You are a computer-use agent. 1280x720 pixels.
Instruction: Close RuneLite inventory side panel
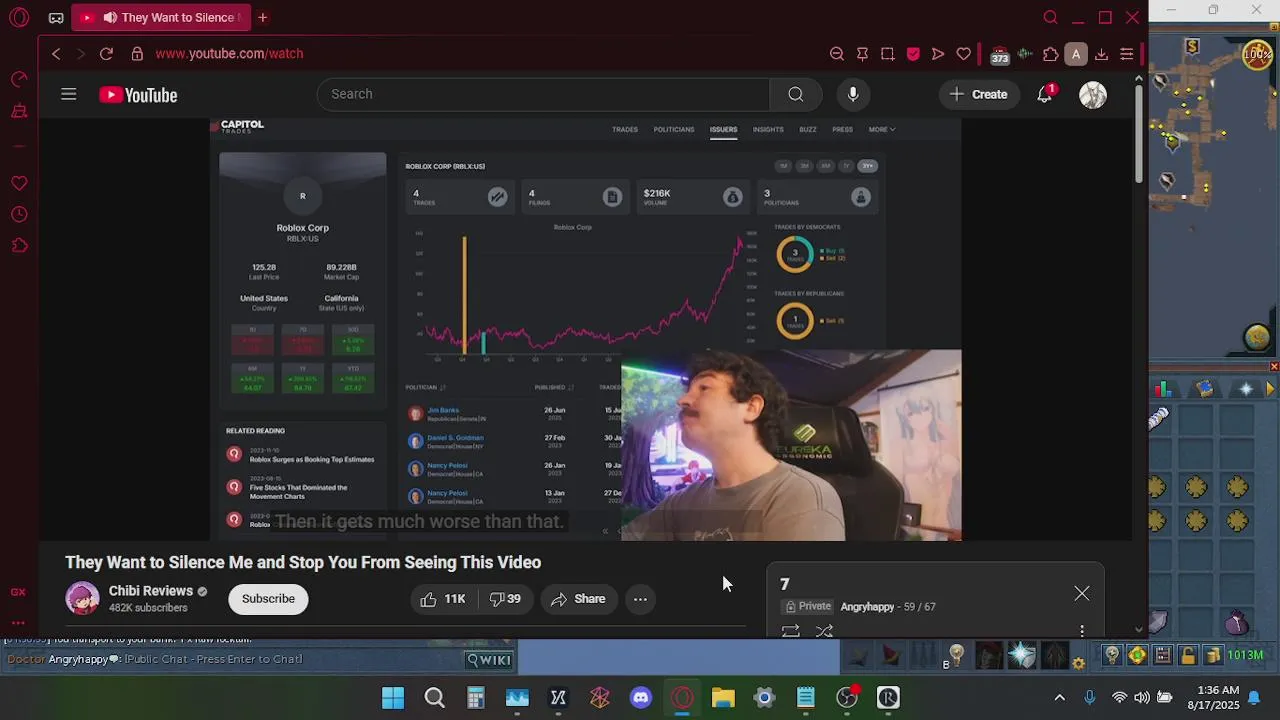tap(1274, 367)
